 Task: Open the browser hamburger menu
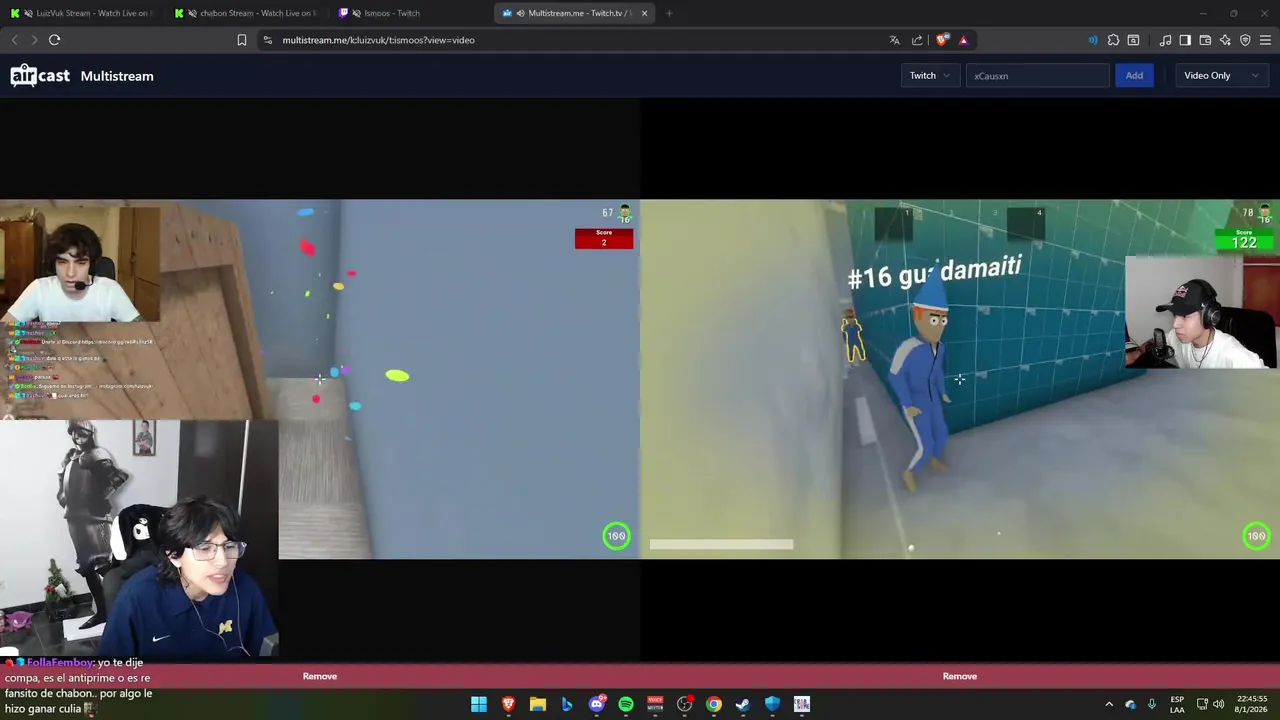1265,40
